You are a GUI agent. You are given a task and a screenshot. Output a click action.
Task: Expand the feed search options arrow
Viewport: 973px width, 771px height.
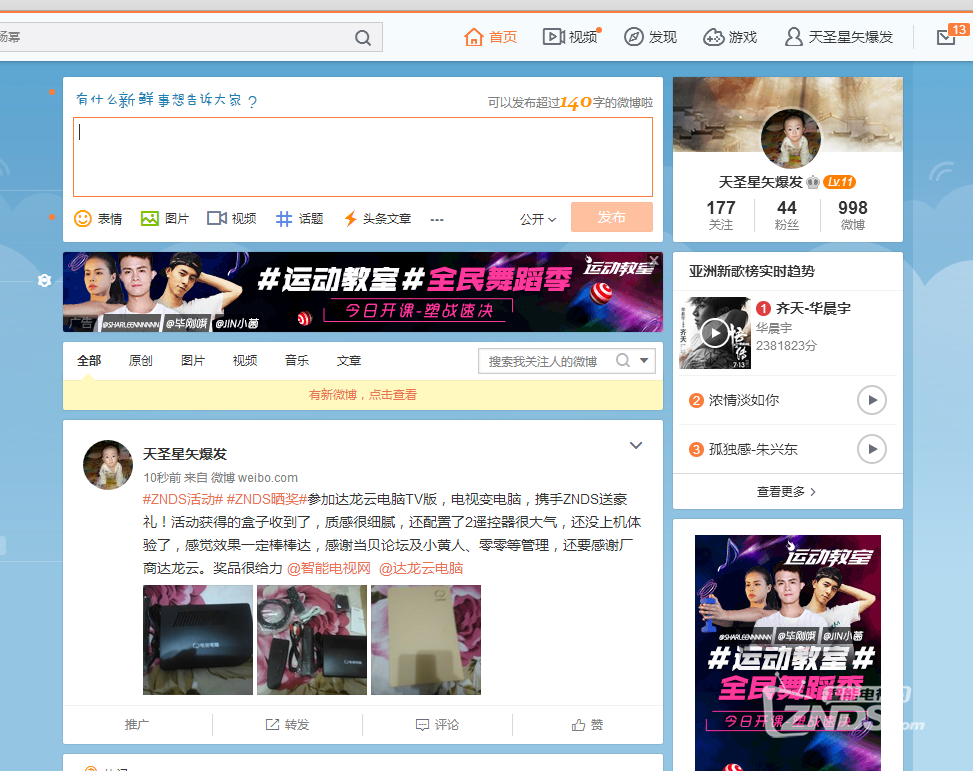[644, 361]
